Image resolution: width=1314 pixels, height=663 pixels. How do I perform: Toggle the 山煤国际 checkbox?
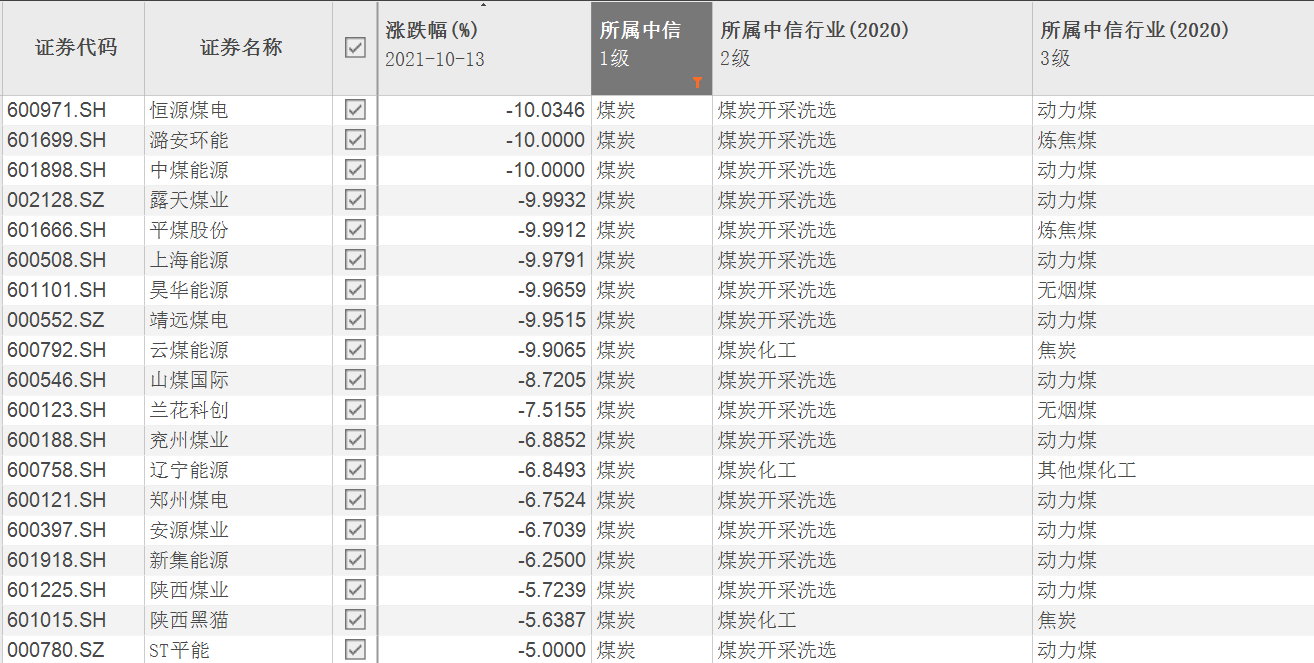(x=355, y=380)
